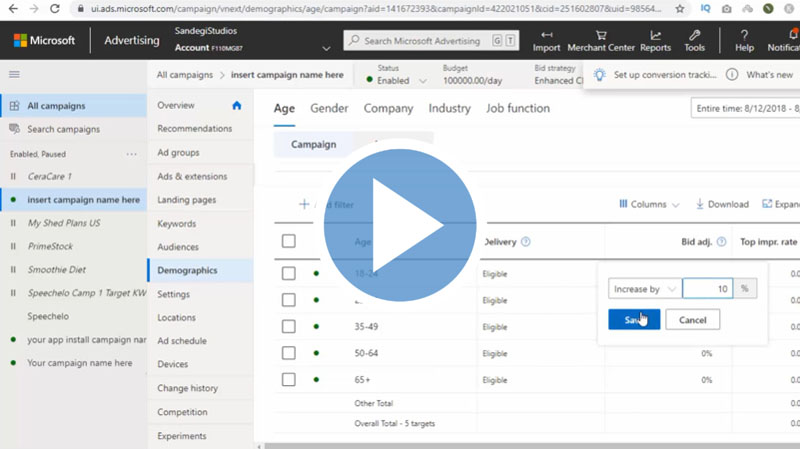This screenshot has height=449, width=800.
Task: Click the add filter plus icon
Action: 304,204
